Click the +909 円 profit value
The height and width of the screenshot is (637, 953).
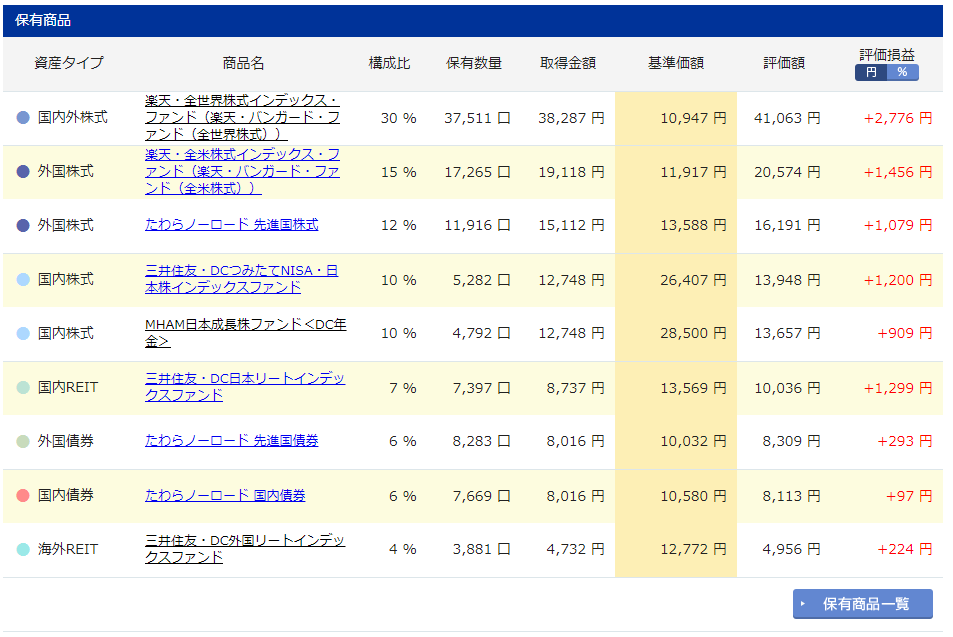(x=905, y=333)
